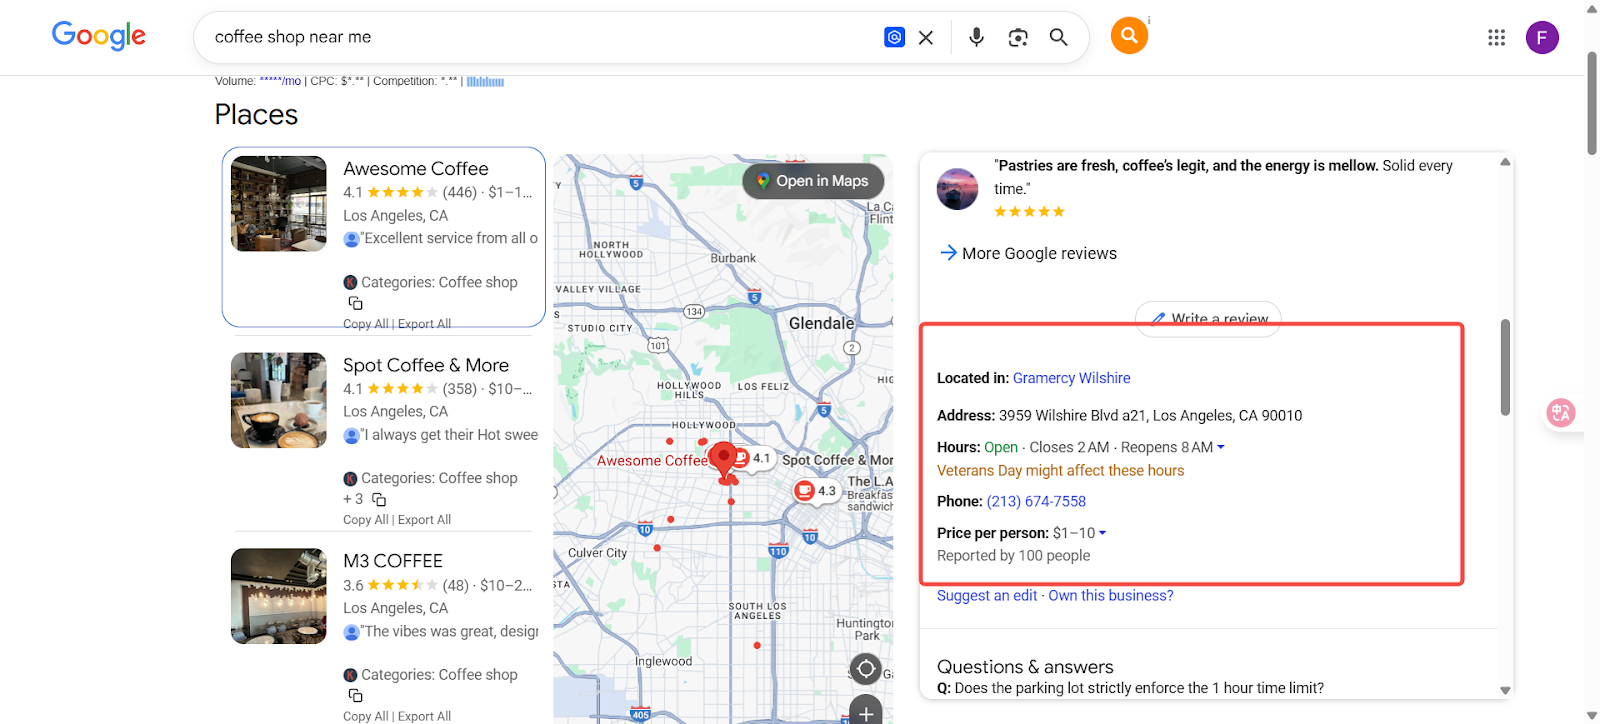Screen dimensions: 1600x724
Task: Open Gramercy Wilshire location link
Action: click(1071, 378)
